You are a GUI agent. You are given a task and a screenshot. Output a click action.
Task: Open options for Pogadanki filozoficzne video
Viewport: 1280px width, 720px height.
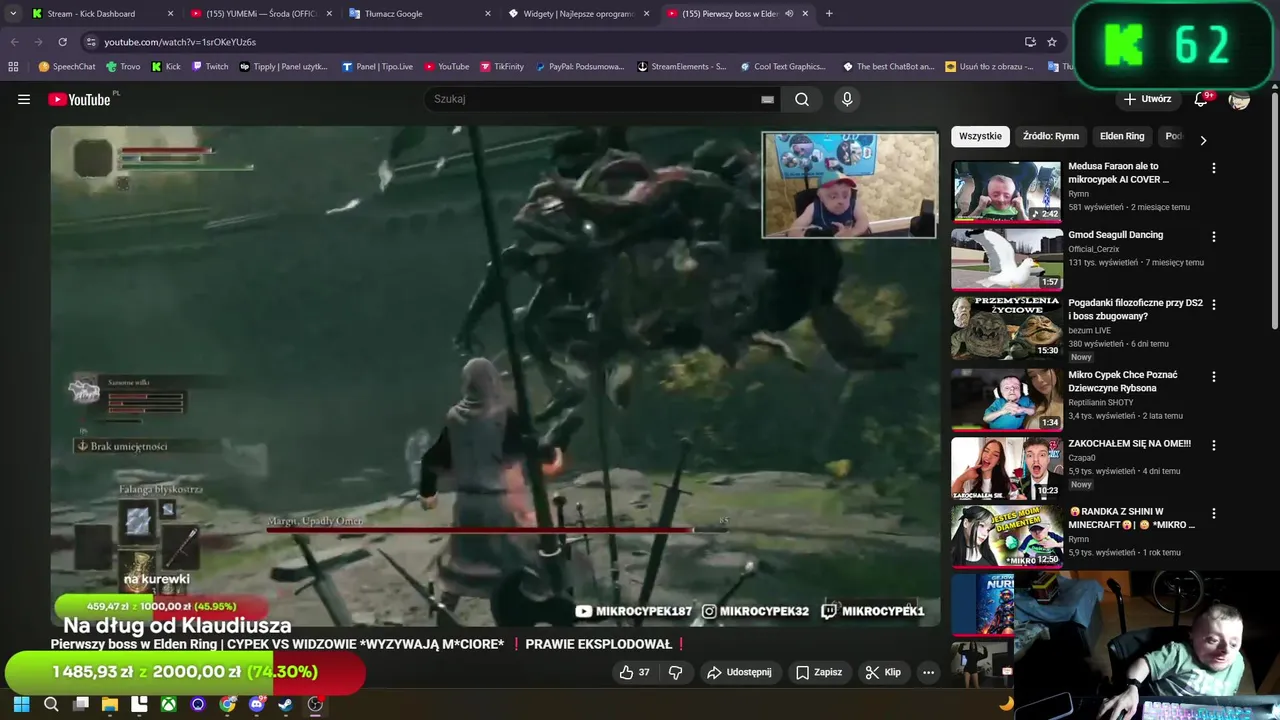(x=1214, y=305)
